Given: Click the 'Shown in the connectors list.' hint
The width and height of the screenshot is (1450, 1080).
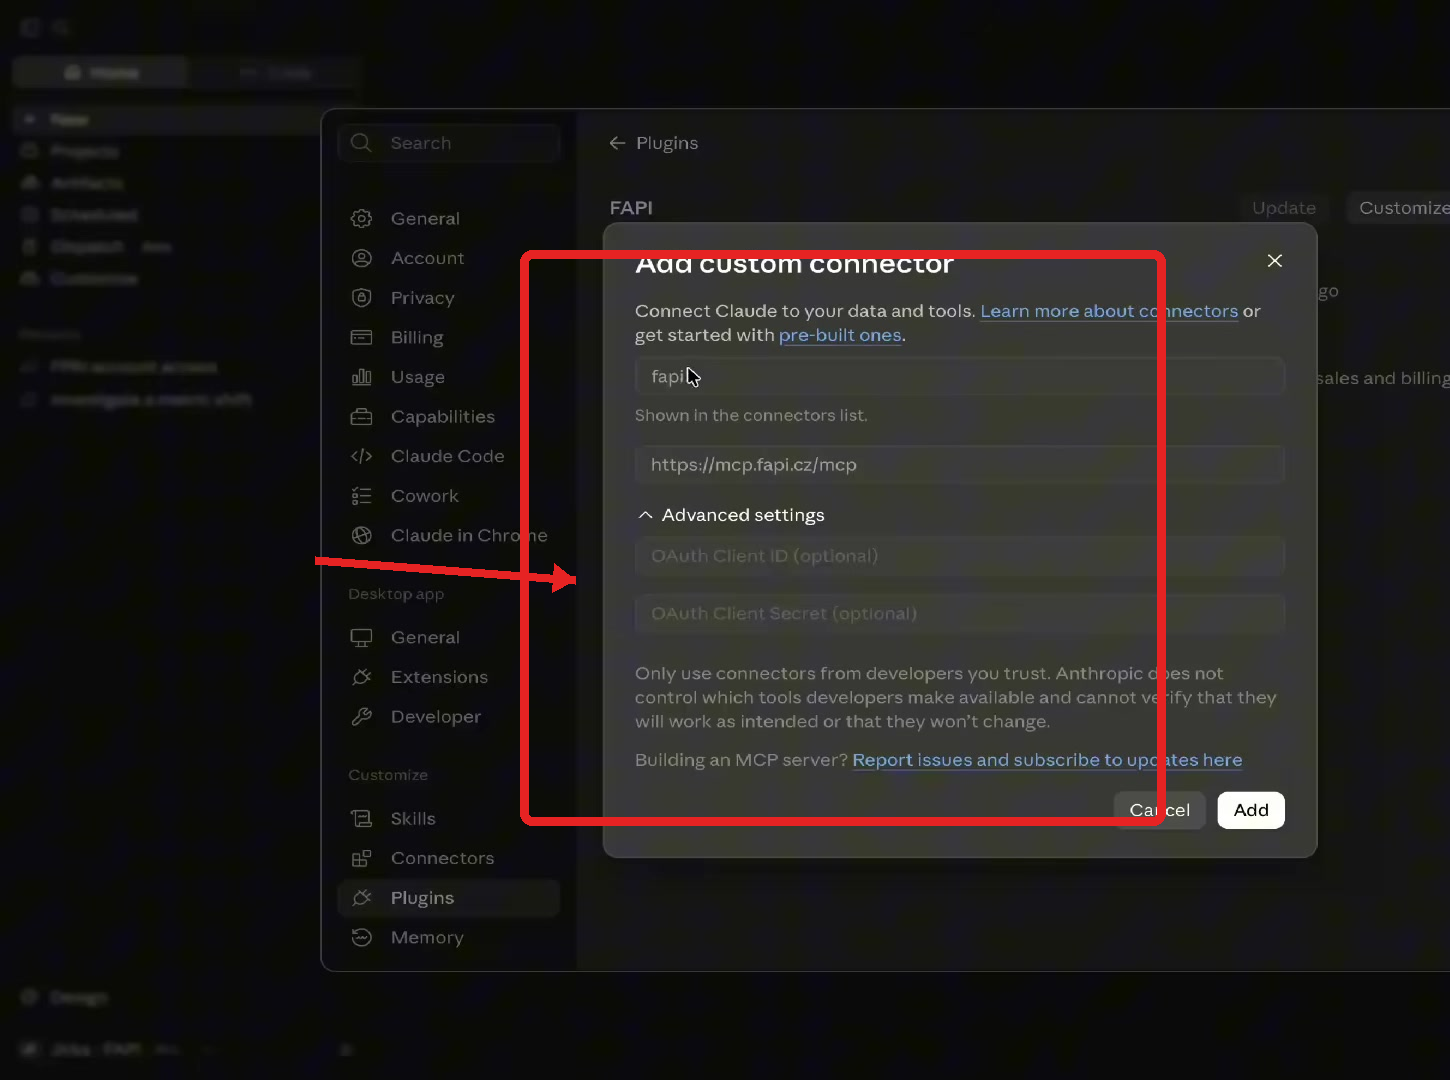Looking at the screenshot, I should [x=751, y=415].
